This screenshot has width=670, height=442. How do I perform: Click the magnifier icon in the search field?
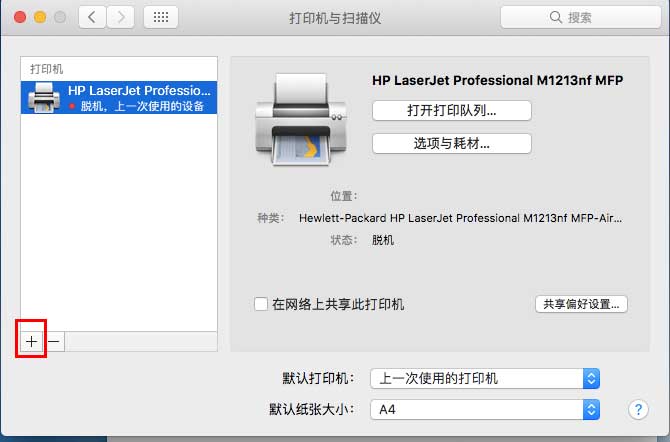tap(555, 17)
